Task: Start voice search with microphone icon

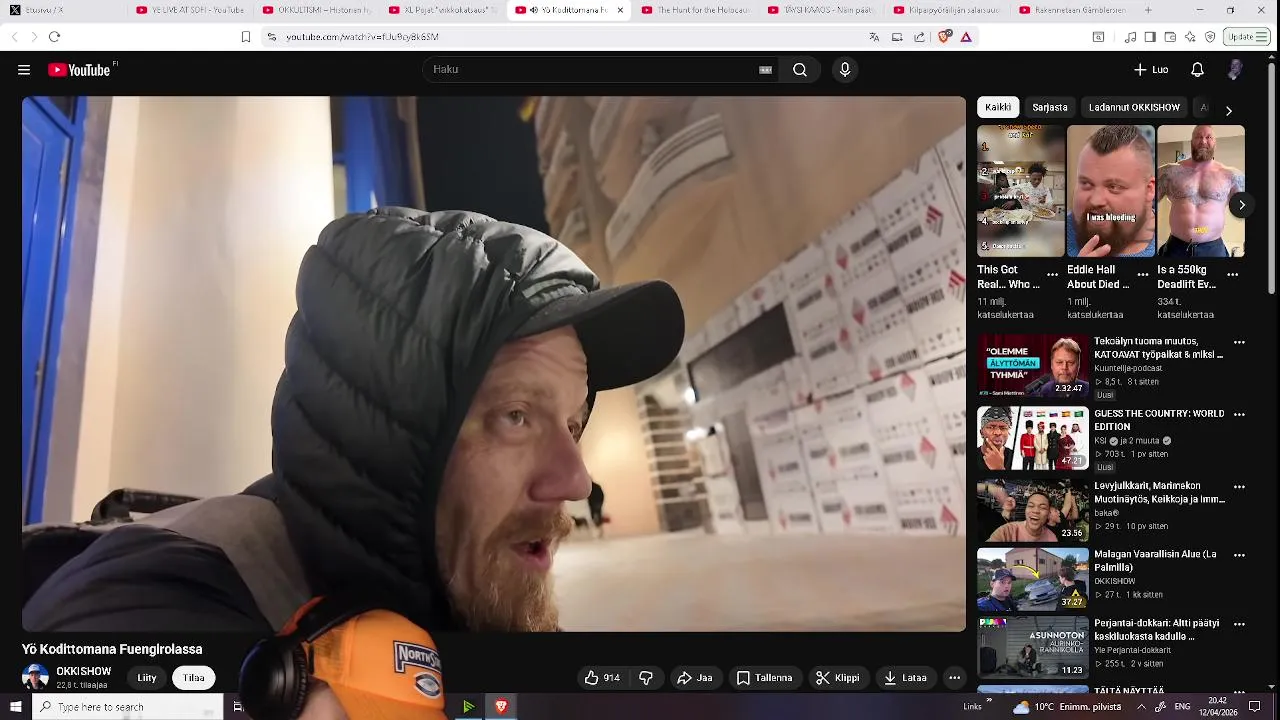Action: [x=845, y=70]
